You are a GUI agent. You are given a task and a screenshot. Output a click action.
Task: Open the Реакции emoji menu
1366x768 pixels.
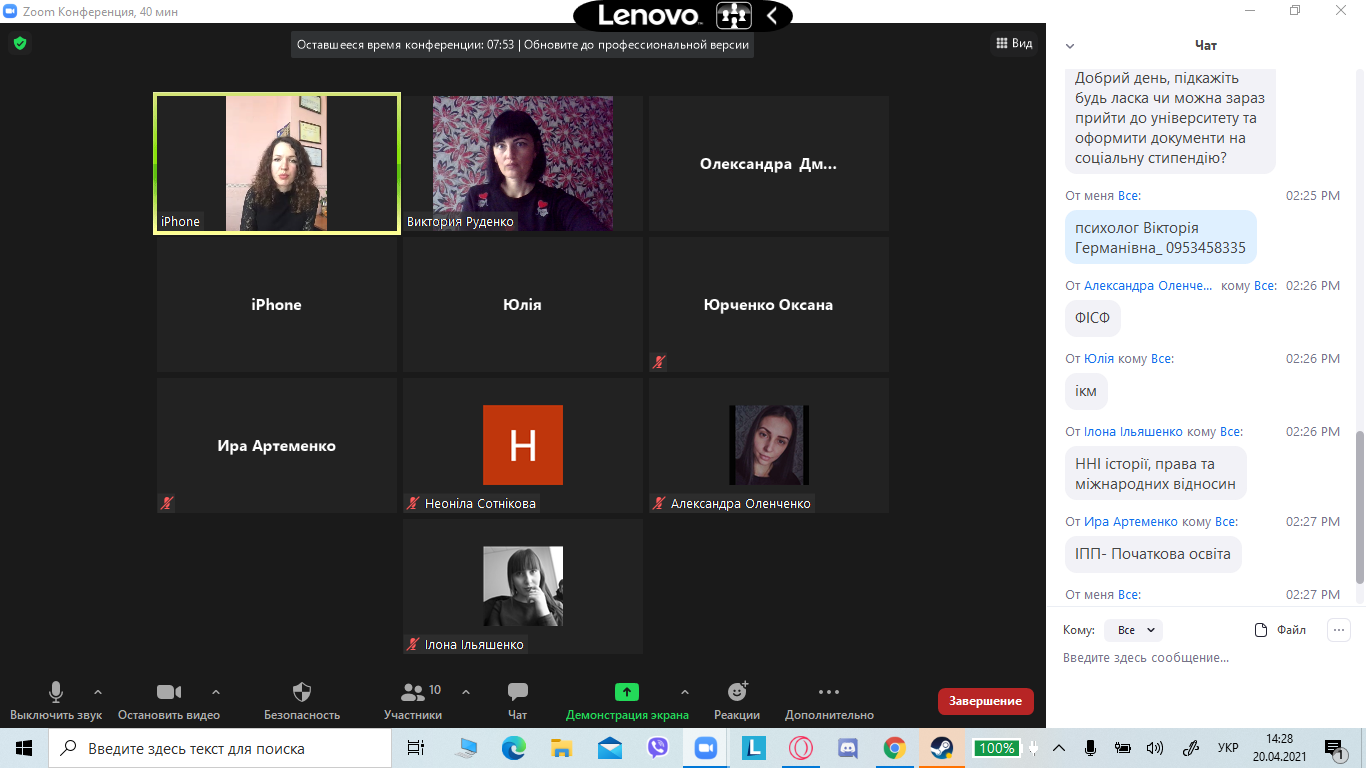pos(737,701)
